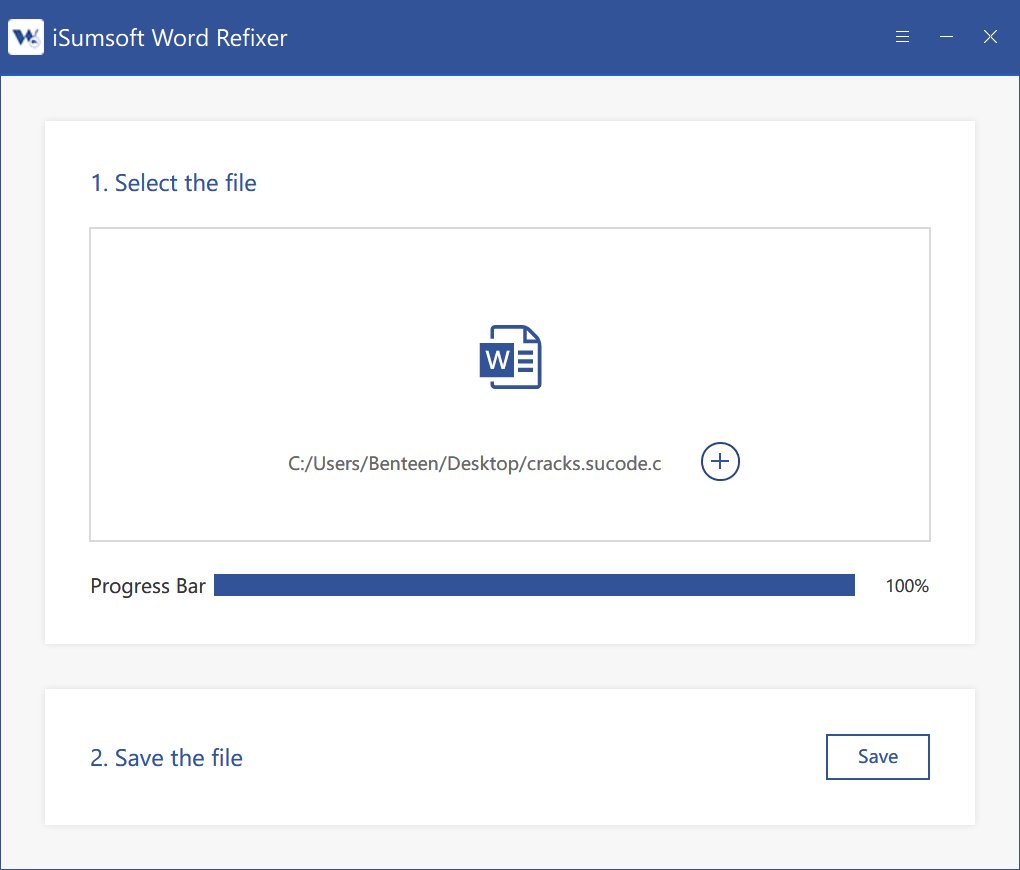The width and height of the screenshot is (1020, 870).
Task: Click the "Progress Bar" label
Action: [x=148, y=586]
